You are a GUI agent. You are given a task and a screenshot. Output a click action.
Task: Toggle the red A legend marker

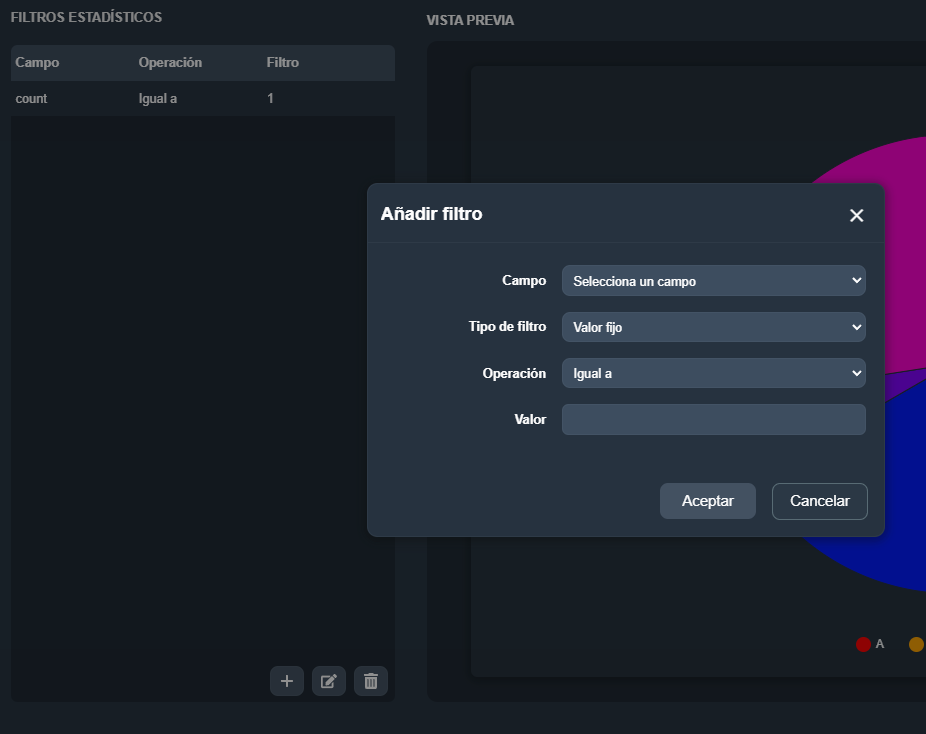(864, 644)
